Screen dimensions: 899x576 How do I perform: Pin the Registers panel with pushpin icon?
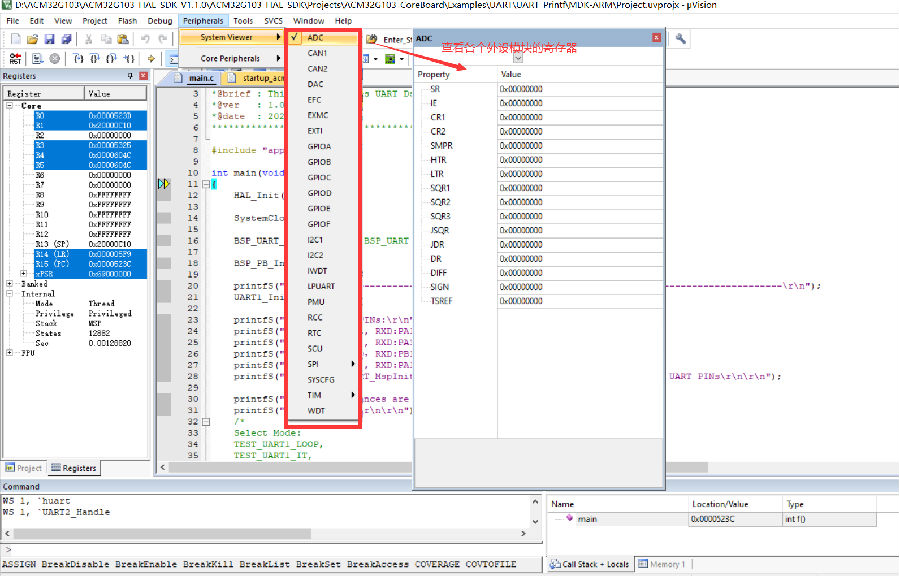point(130,76)
